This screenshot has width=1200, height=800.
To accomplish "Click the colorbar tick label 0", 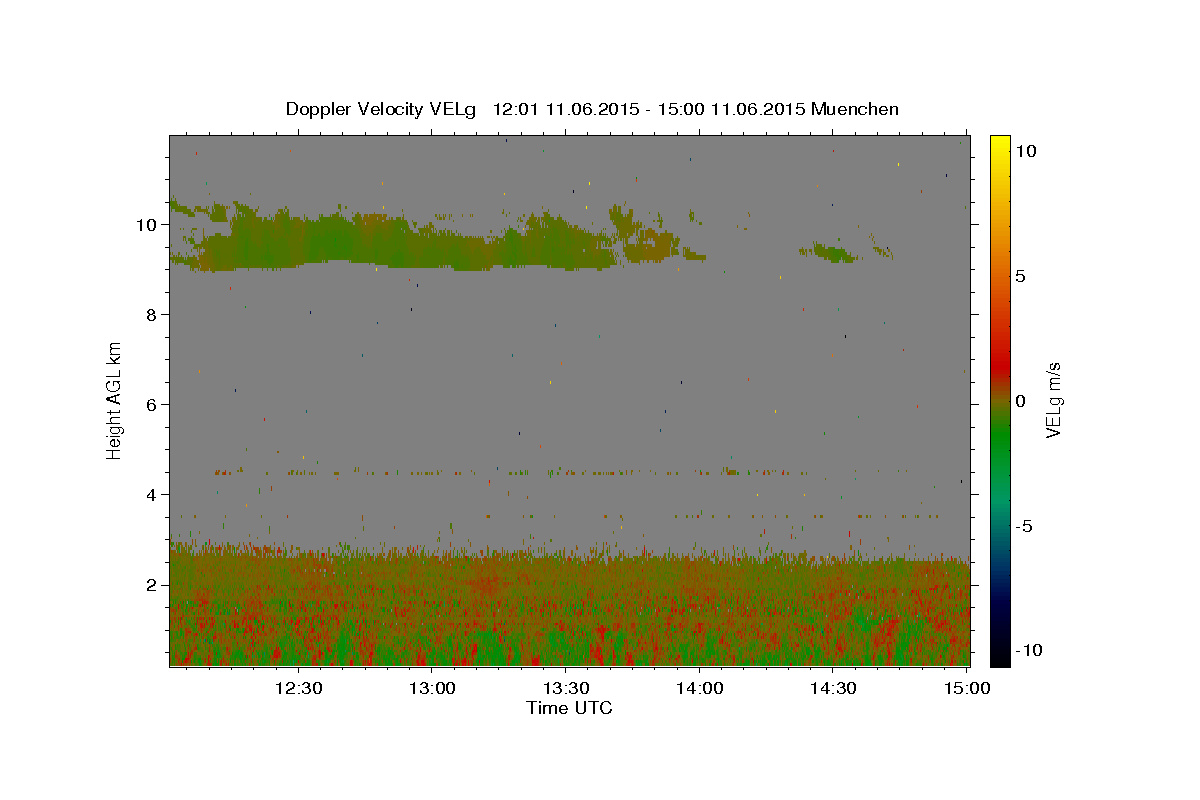I will click(x=1020, y=401).
